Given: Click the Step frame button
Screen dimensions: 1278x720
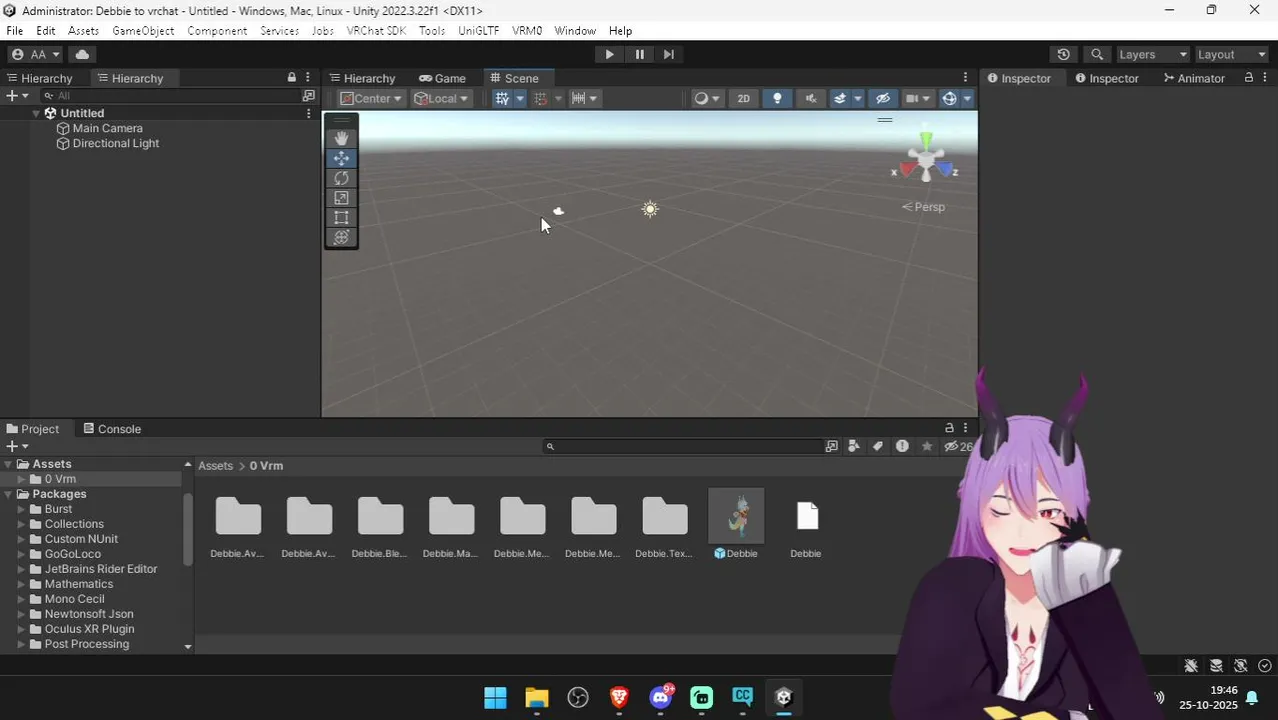Looking at the screenshot, I should [669, 54].
